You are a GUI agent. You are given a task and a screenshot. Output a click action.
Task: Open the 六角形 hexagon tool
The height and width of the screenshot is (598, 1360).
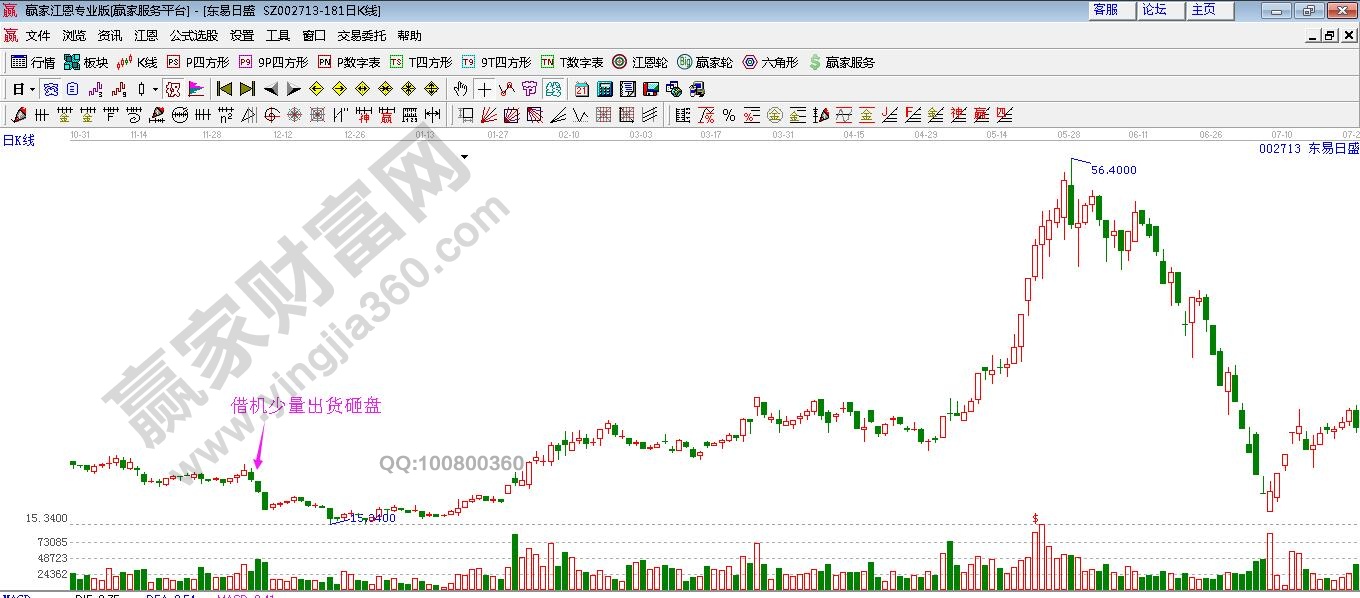(770, 62)
